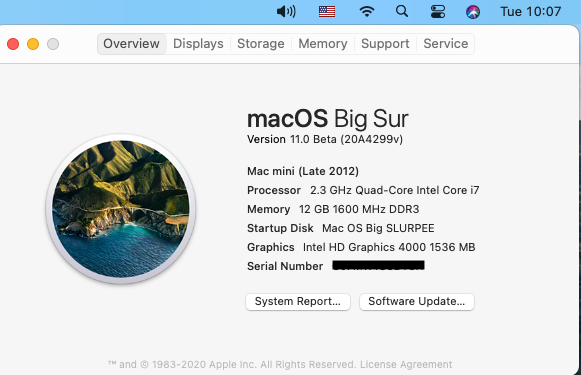Click the 2.3 GHz Quad-Core Intel Core i7 value
Viewport: 581px width, 375px height.
point(395,190)
